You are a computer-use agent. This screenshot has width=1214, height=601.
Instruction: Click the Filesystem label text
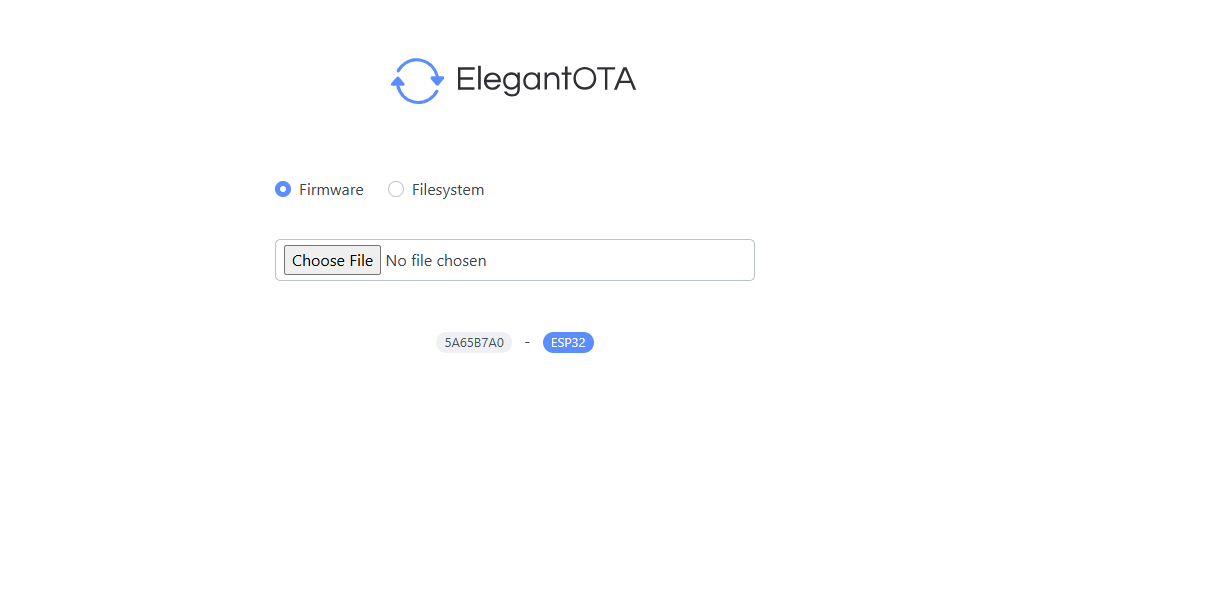[x=448, y=190]
